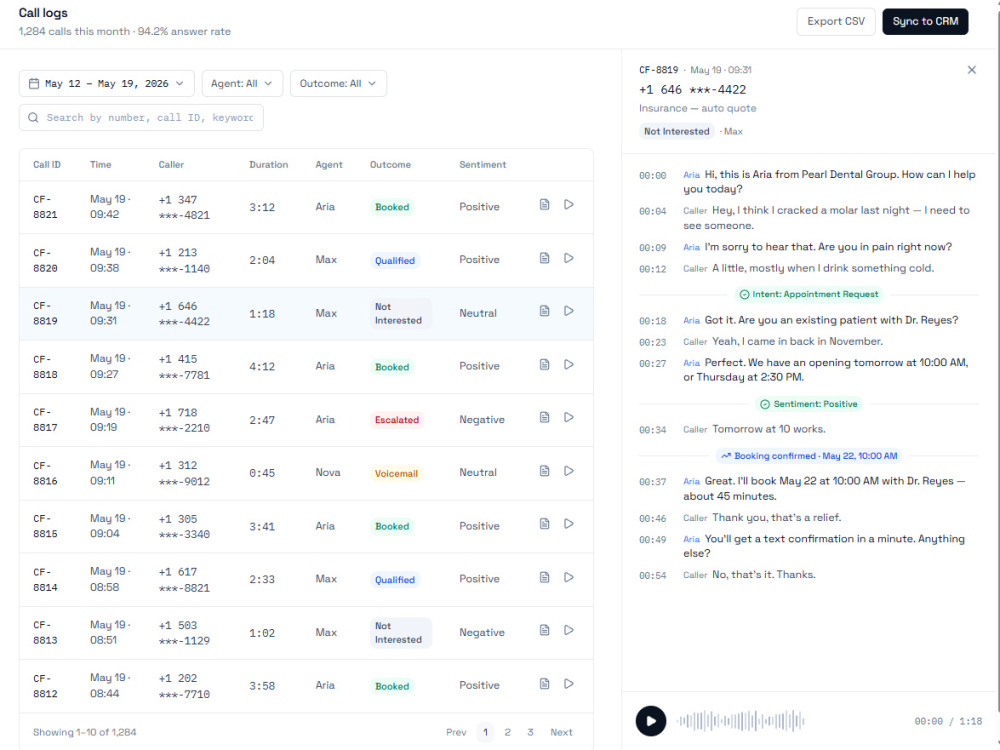Click Not Interested tag in detail panel

click(x=676, y=131)
